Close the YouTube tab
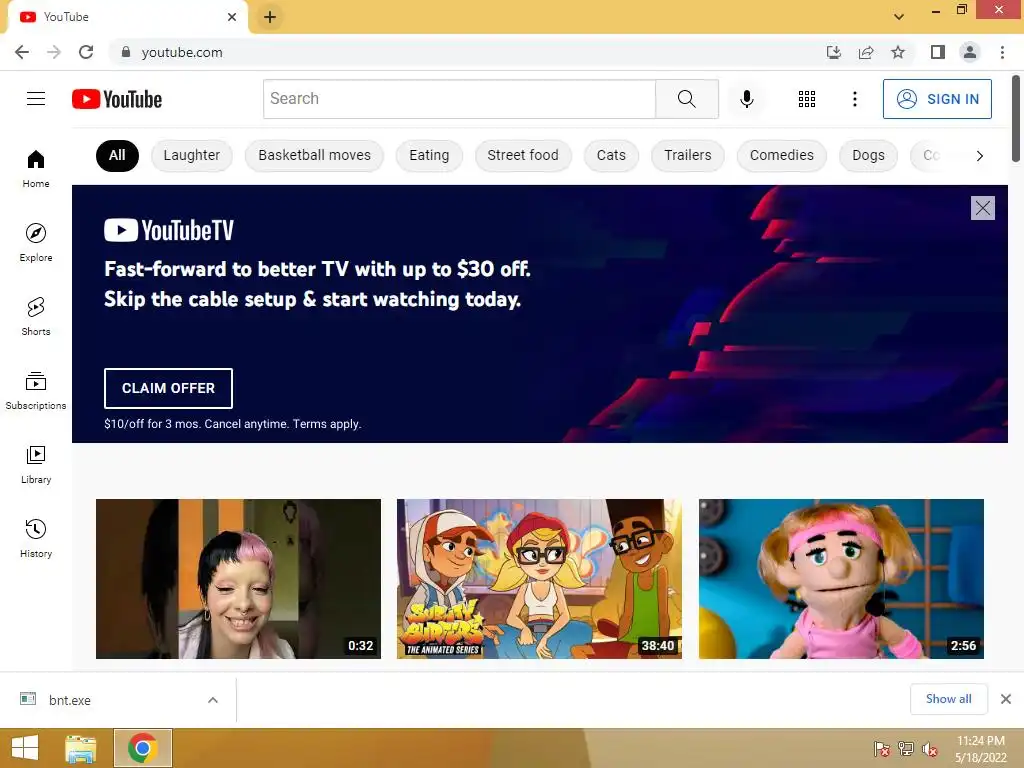The height and width of the screenshot is (768, 1024). 232,17
